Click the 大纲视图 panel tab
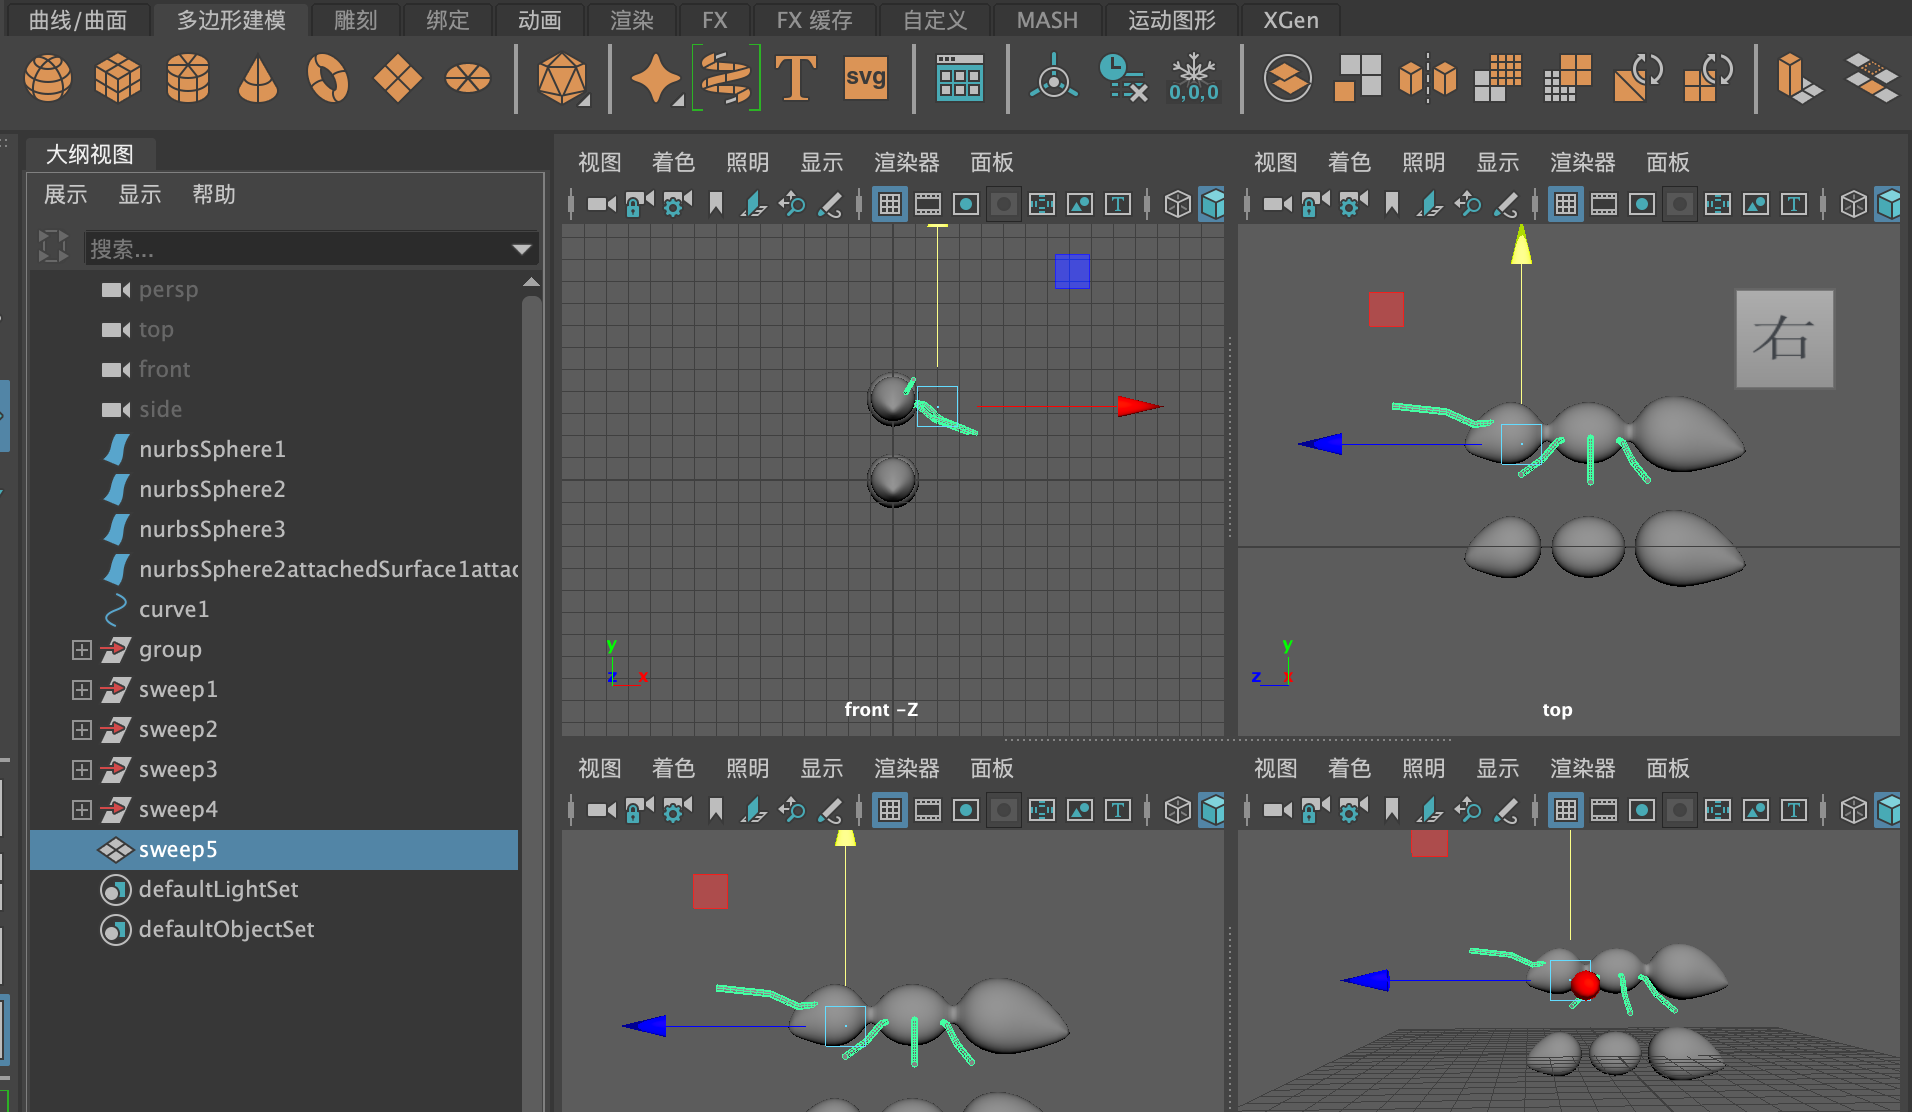Screen dimensions: 1912x1112 pos(89,154)
